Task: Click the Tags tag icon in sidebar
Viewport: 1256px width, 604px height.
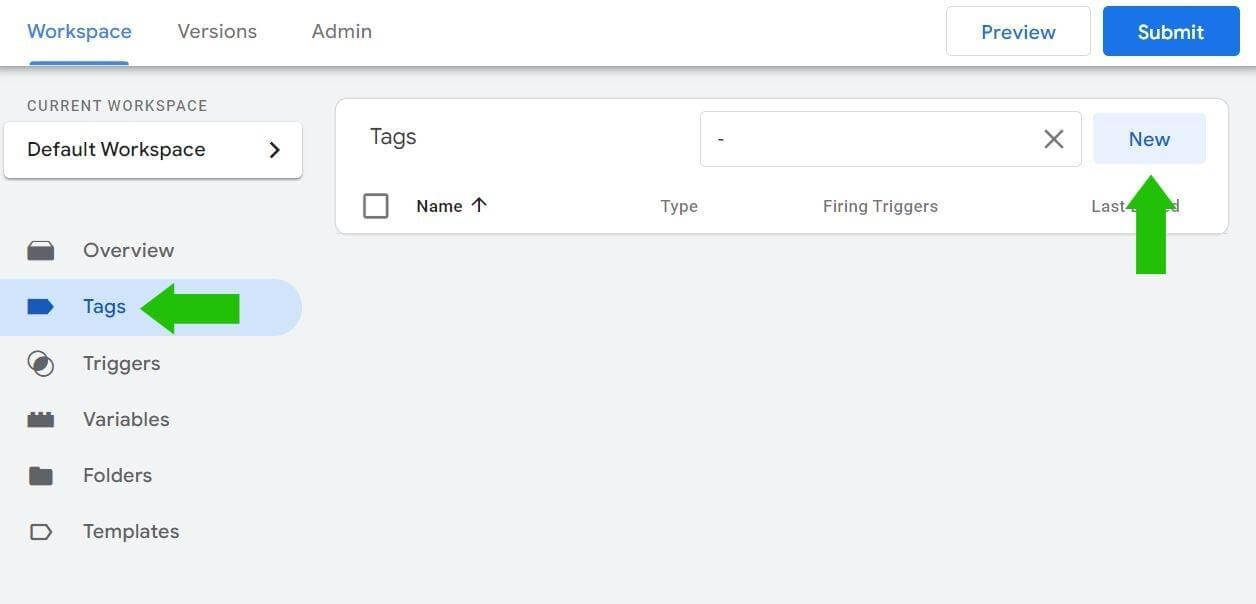Action: click(x=40, y=306)
